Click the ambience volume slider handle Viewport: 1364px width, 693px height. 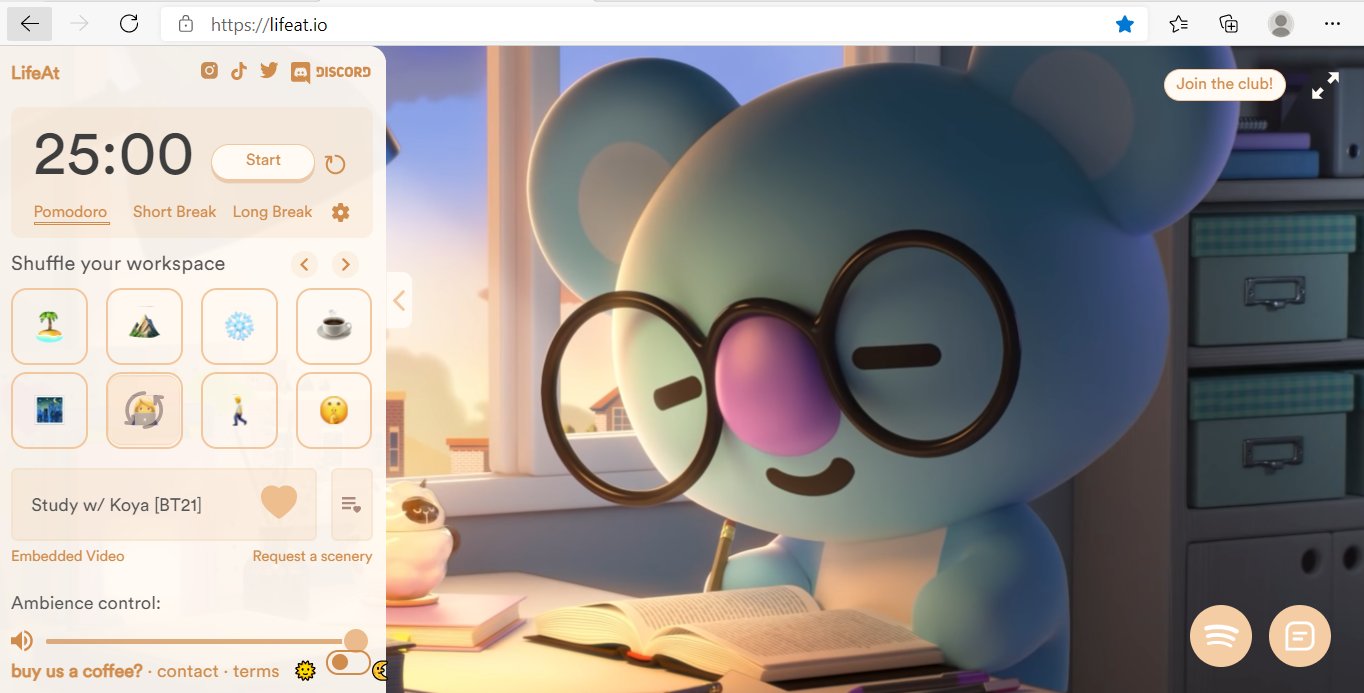(355, 640)
